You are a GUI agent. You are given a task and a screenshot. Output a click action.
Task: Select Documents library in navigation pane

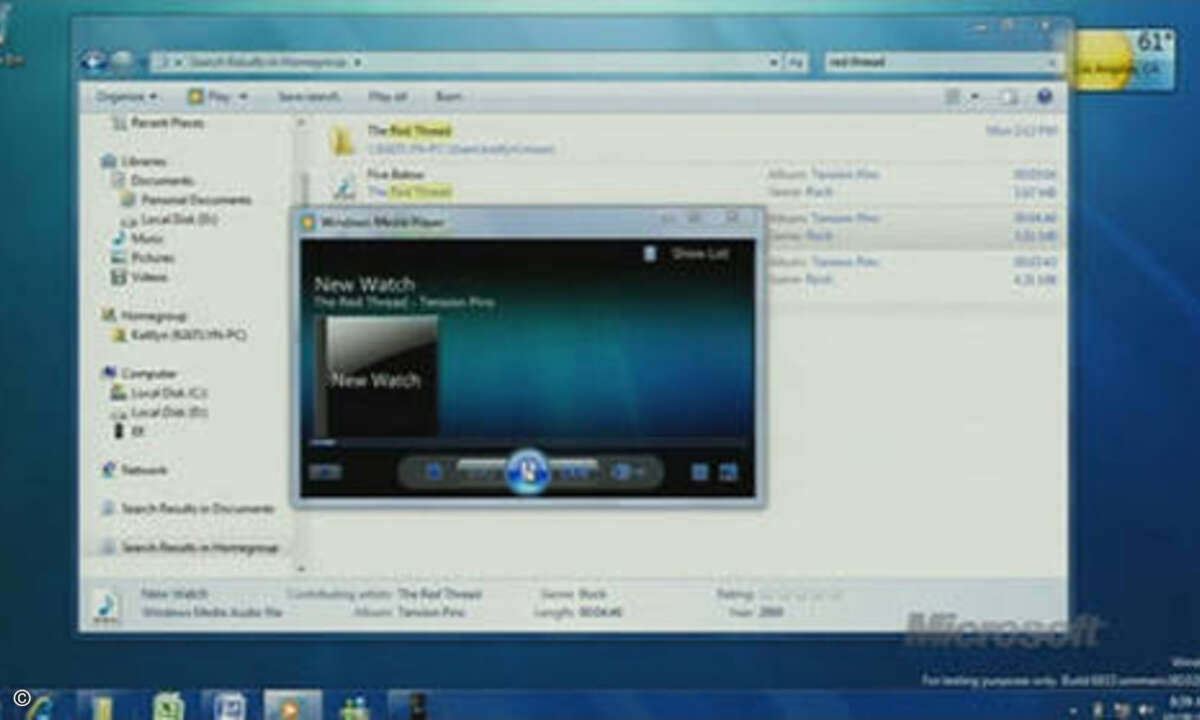152,180
